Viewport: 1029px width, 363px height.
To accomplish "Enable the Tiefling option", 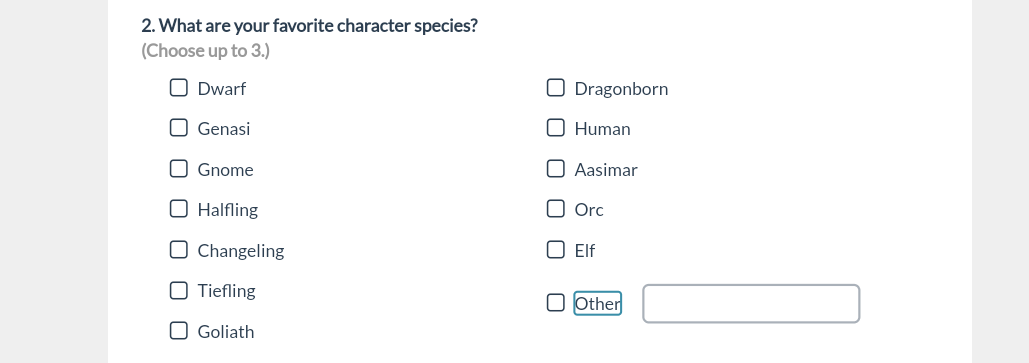I will (178, 290).
